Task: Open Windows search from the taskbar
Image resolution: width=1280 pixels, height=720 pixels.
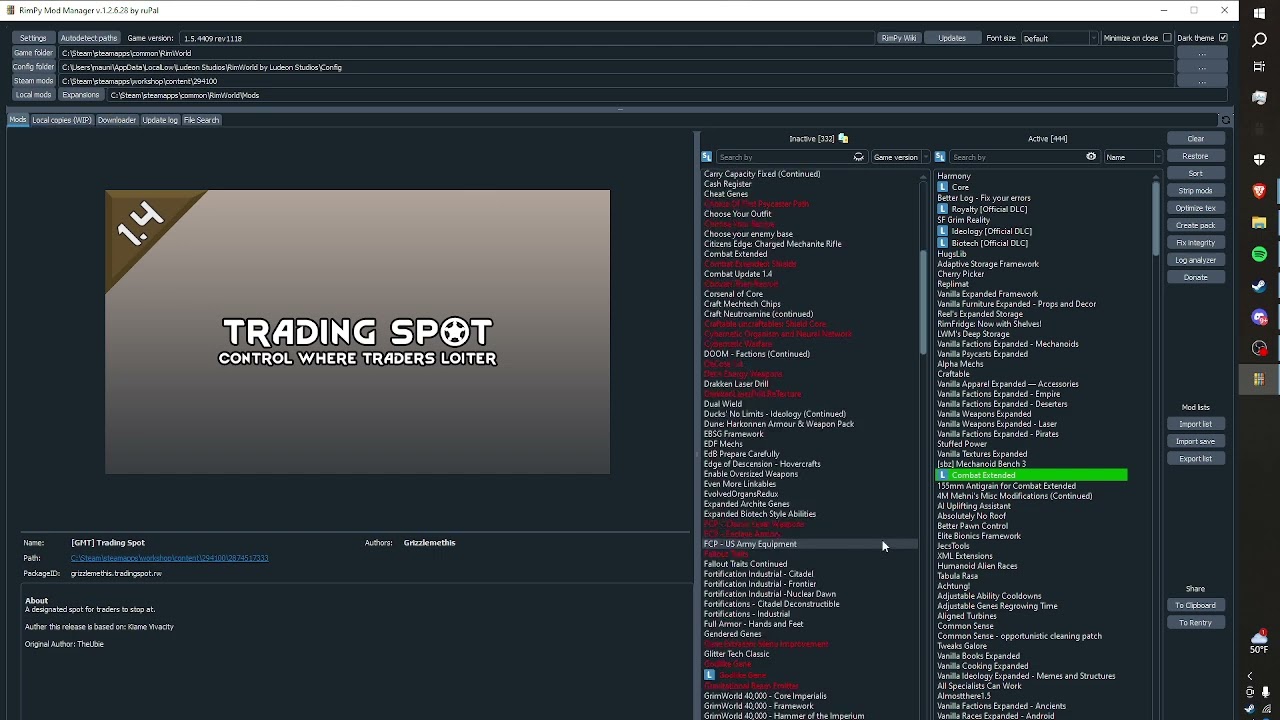Action: 1259,40
